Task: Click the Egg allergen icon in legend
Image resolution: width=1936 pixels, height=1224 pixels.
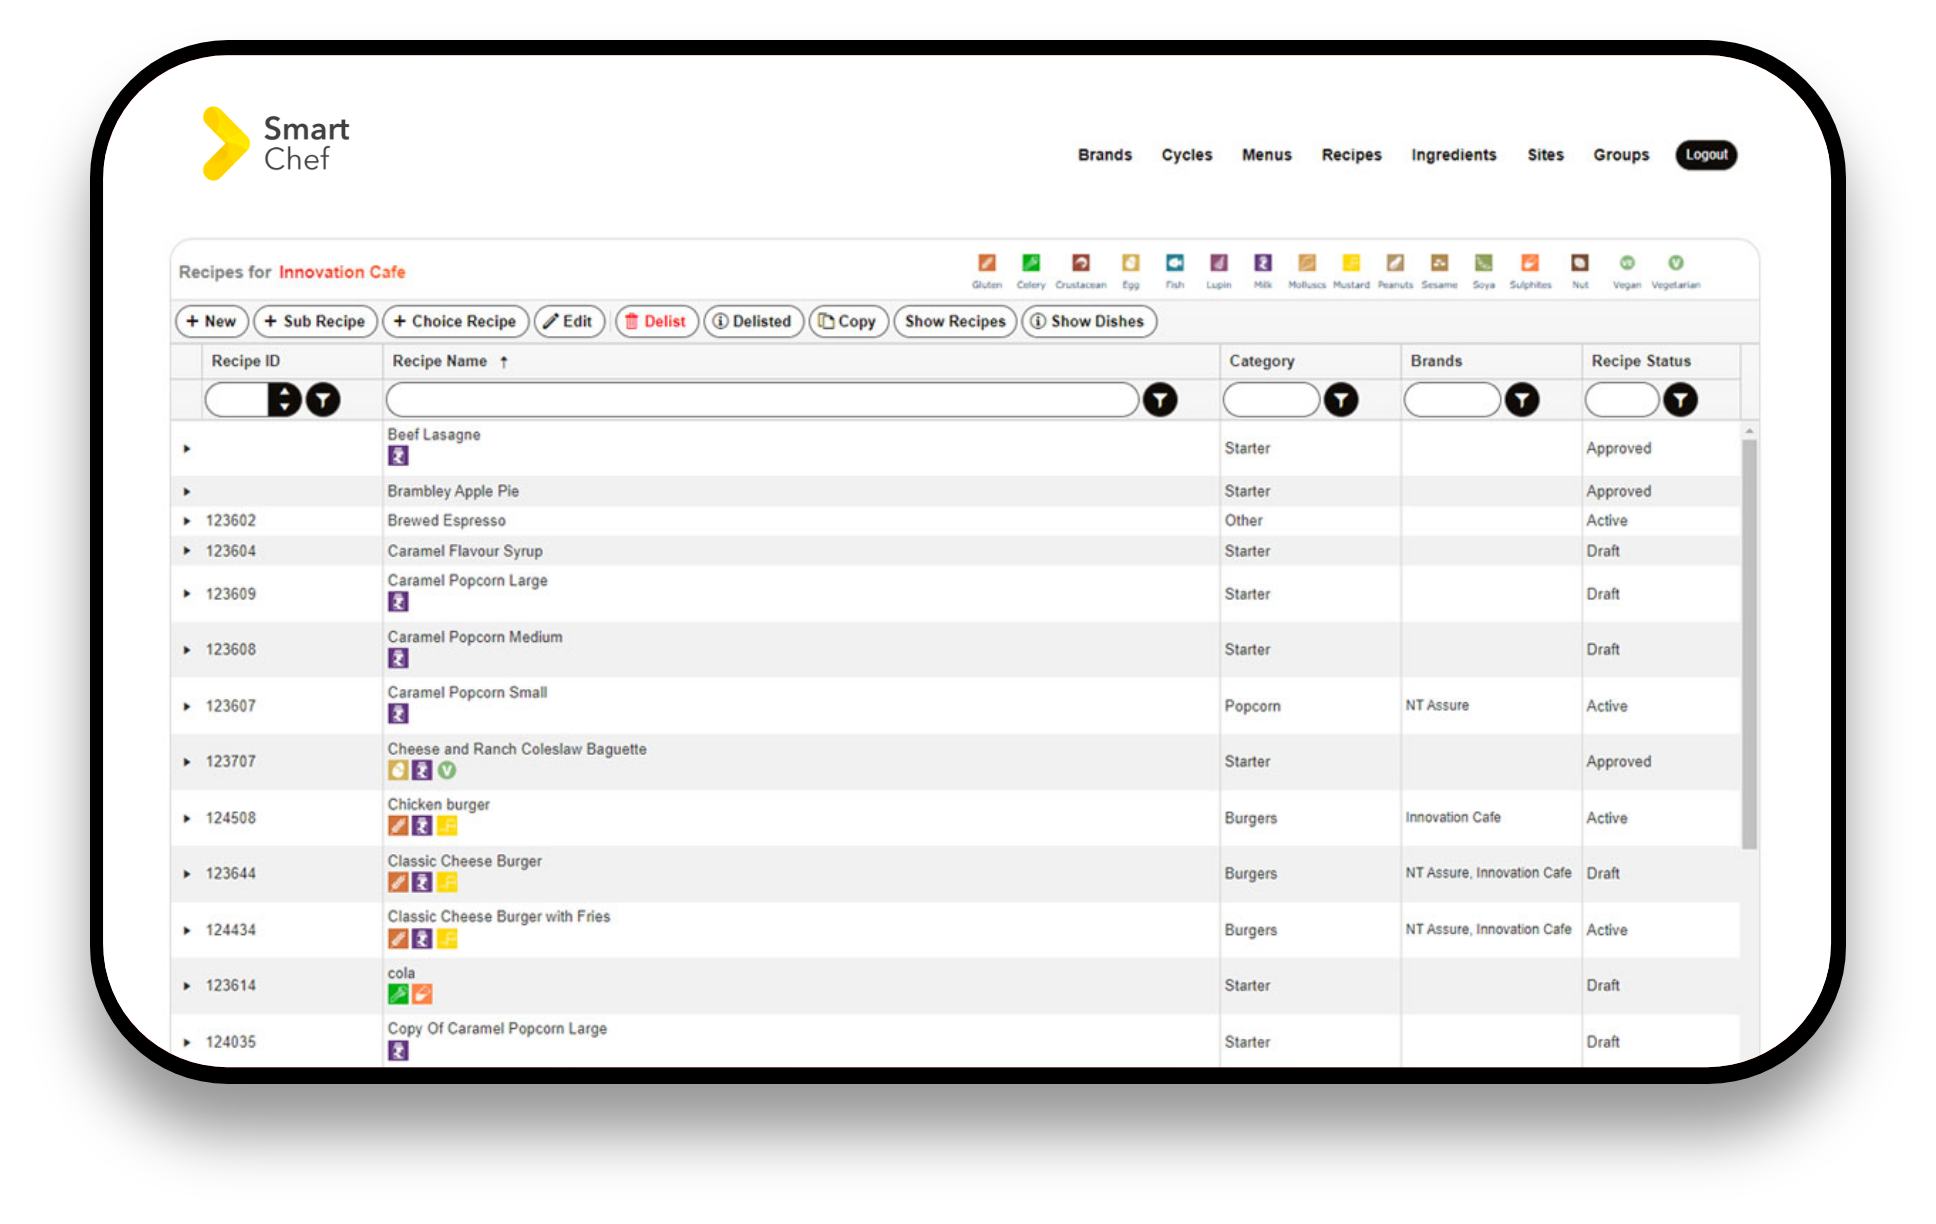Action: 1130,263
